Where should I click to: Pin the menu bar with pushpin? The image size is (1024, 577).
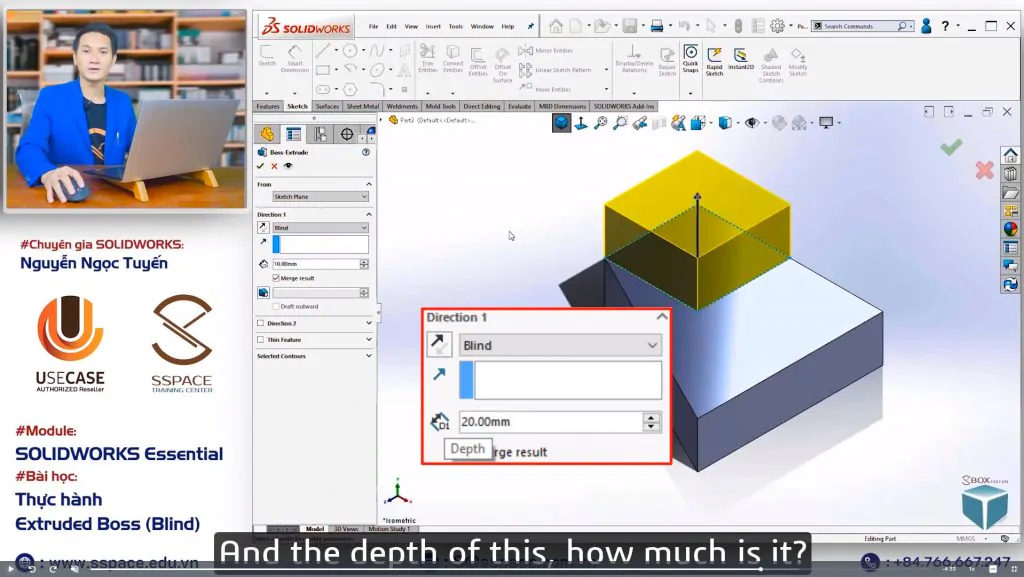tap(530, 26)
